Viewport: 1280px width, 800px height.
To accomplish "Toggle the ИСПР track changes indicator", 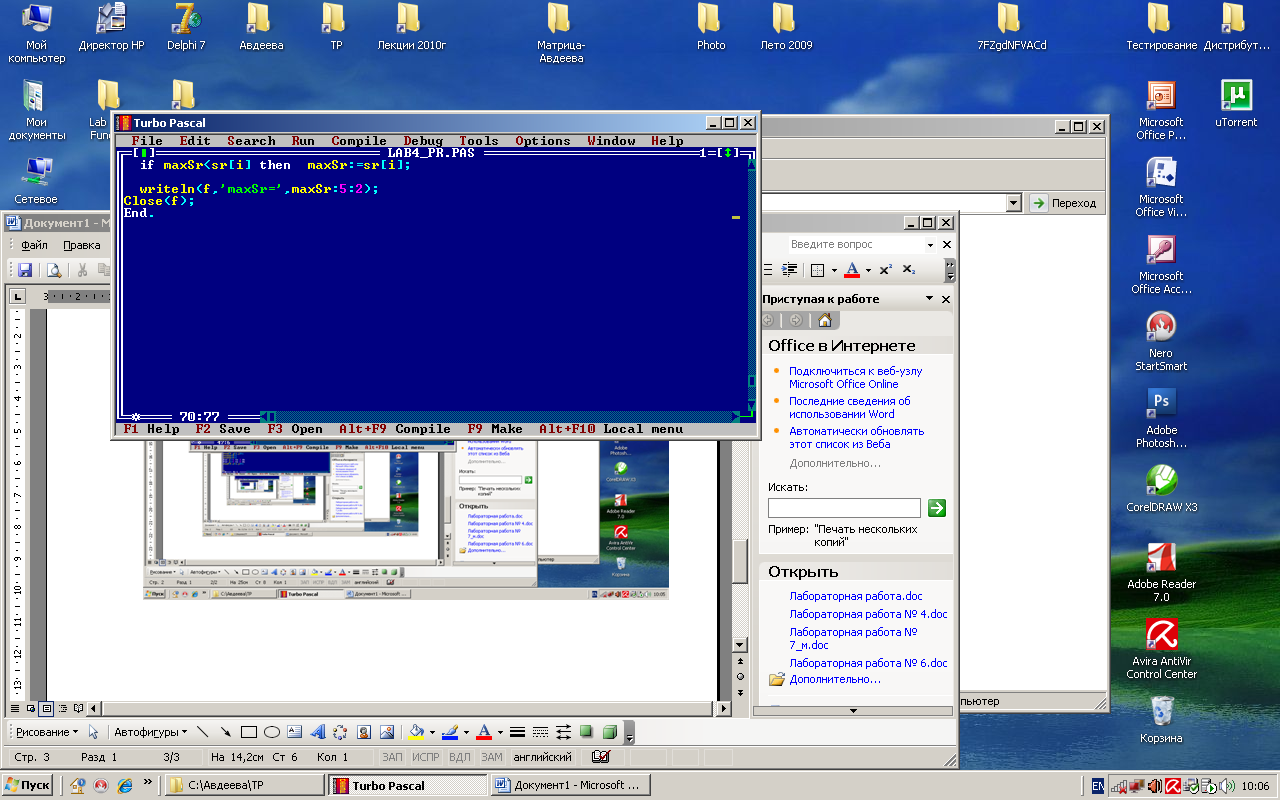I will pos(426,757).
